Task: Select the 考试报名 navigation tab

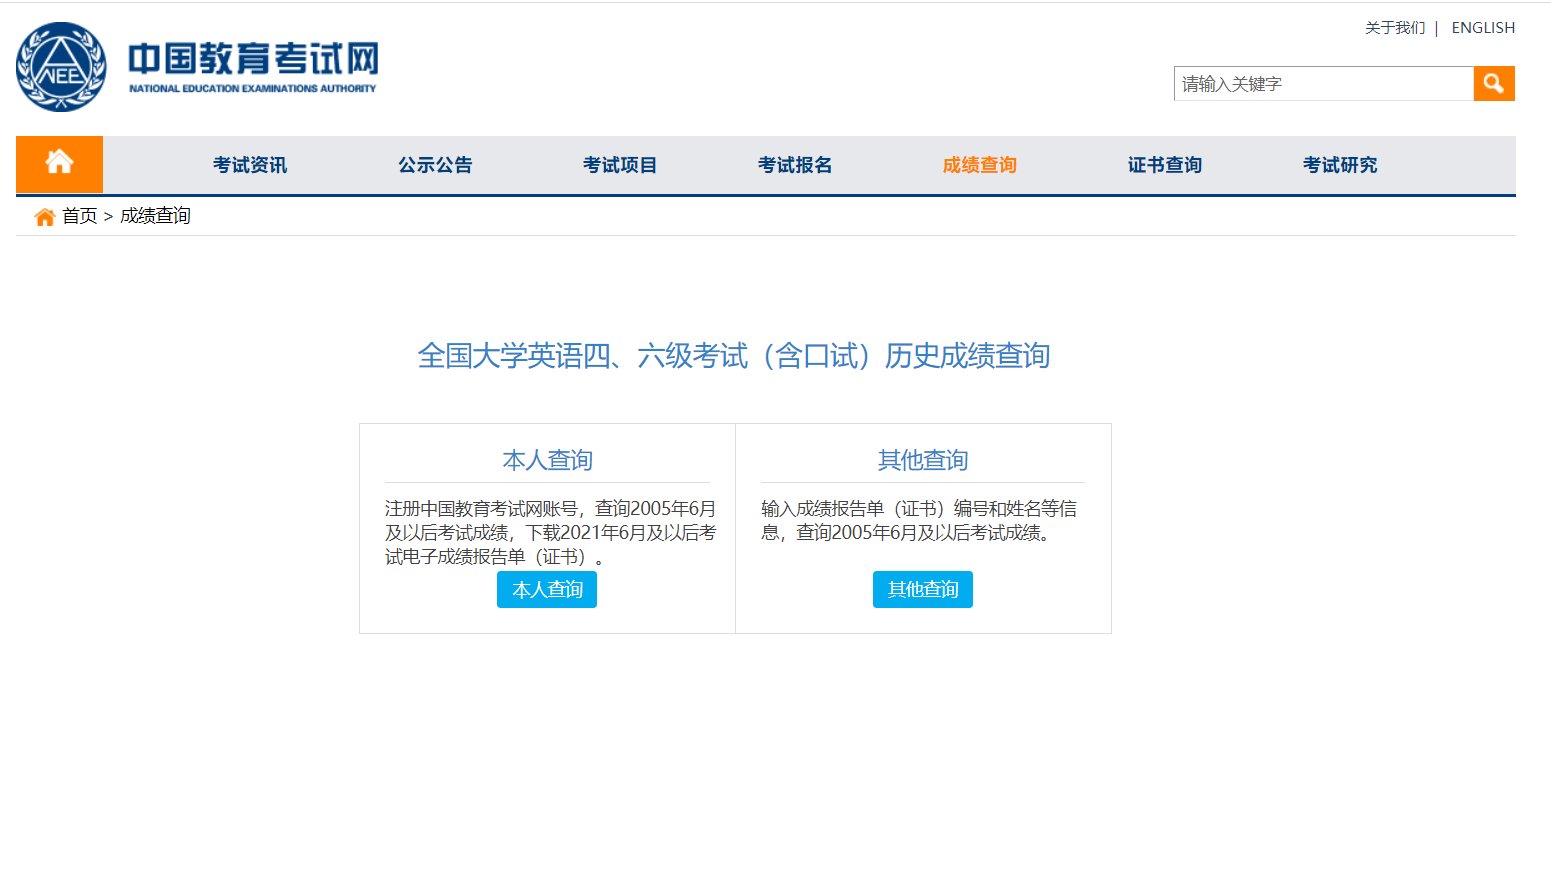Action: 795,165
